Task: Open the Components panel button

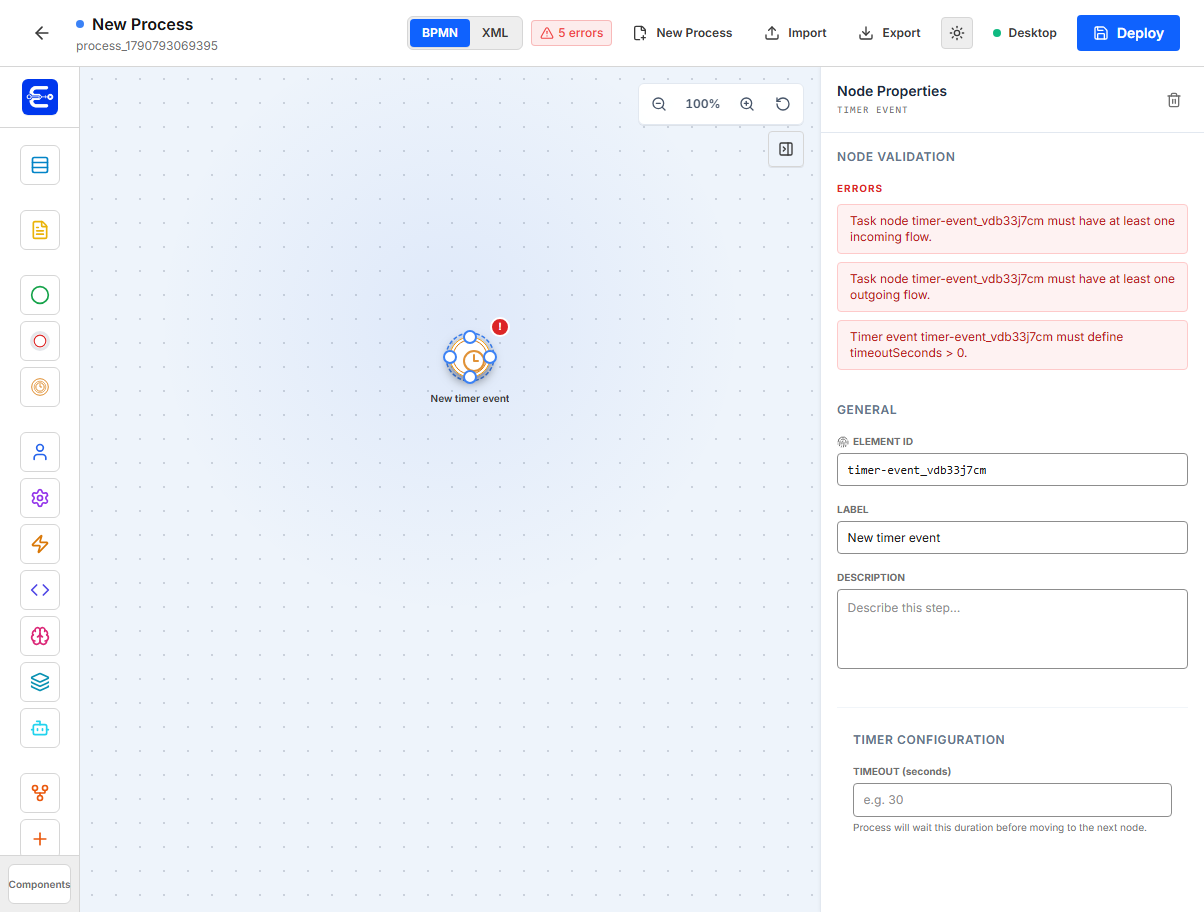Action: pos(40,884)
